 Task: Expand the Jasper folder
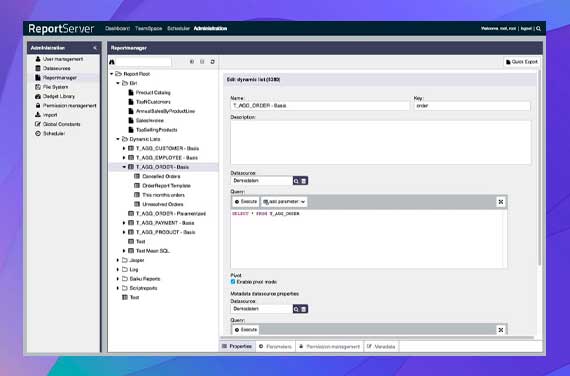coord(118,260)
